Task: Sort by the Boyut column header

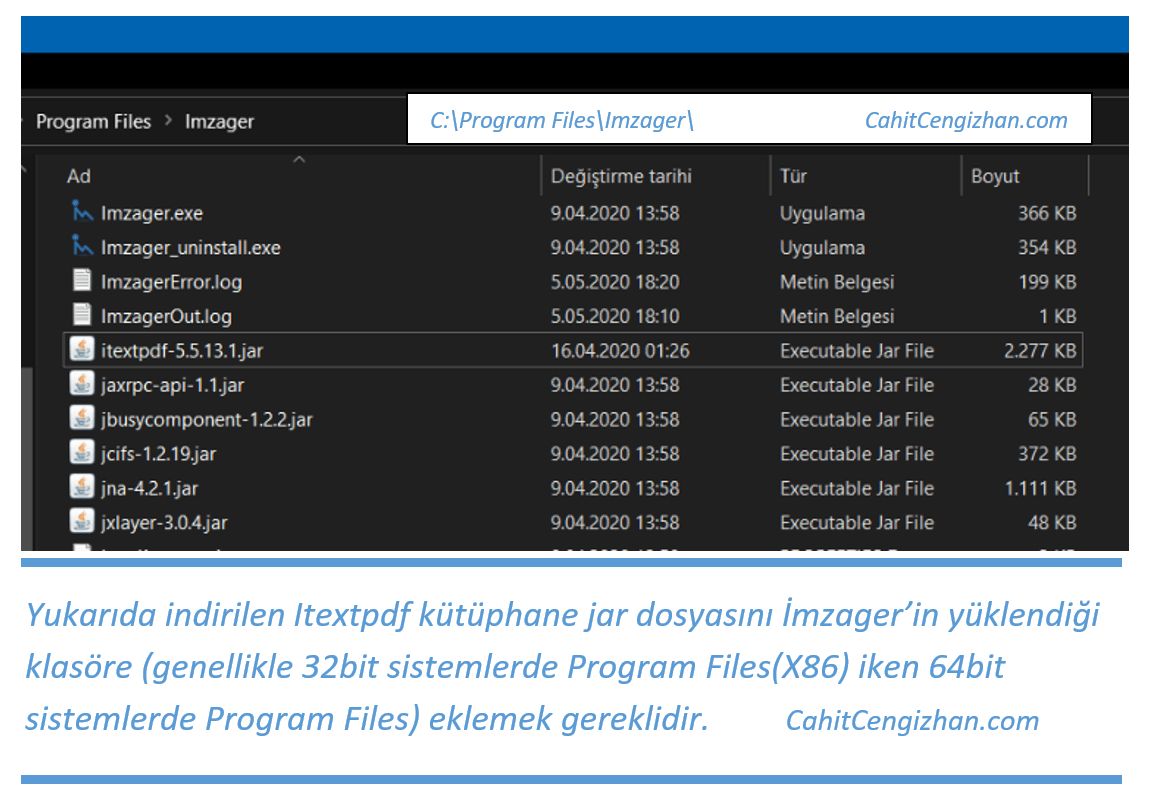Action: point(994,177)
